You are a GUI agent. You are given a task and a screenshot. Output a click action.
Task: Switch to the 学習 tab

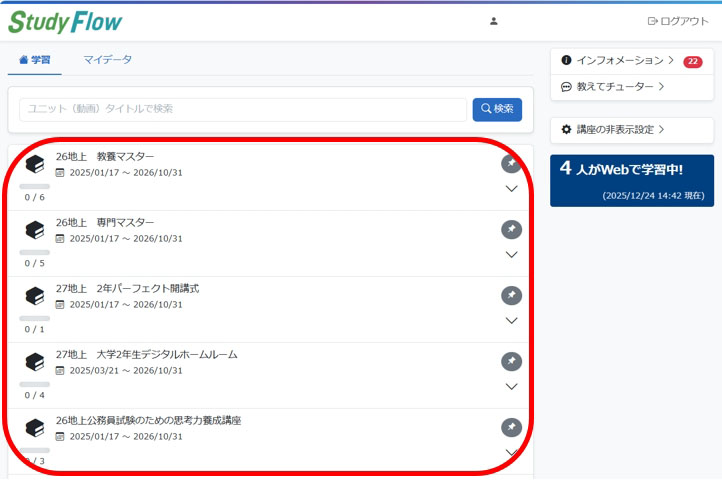click(x=35, y=60)
